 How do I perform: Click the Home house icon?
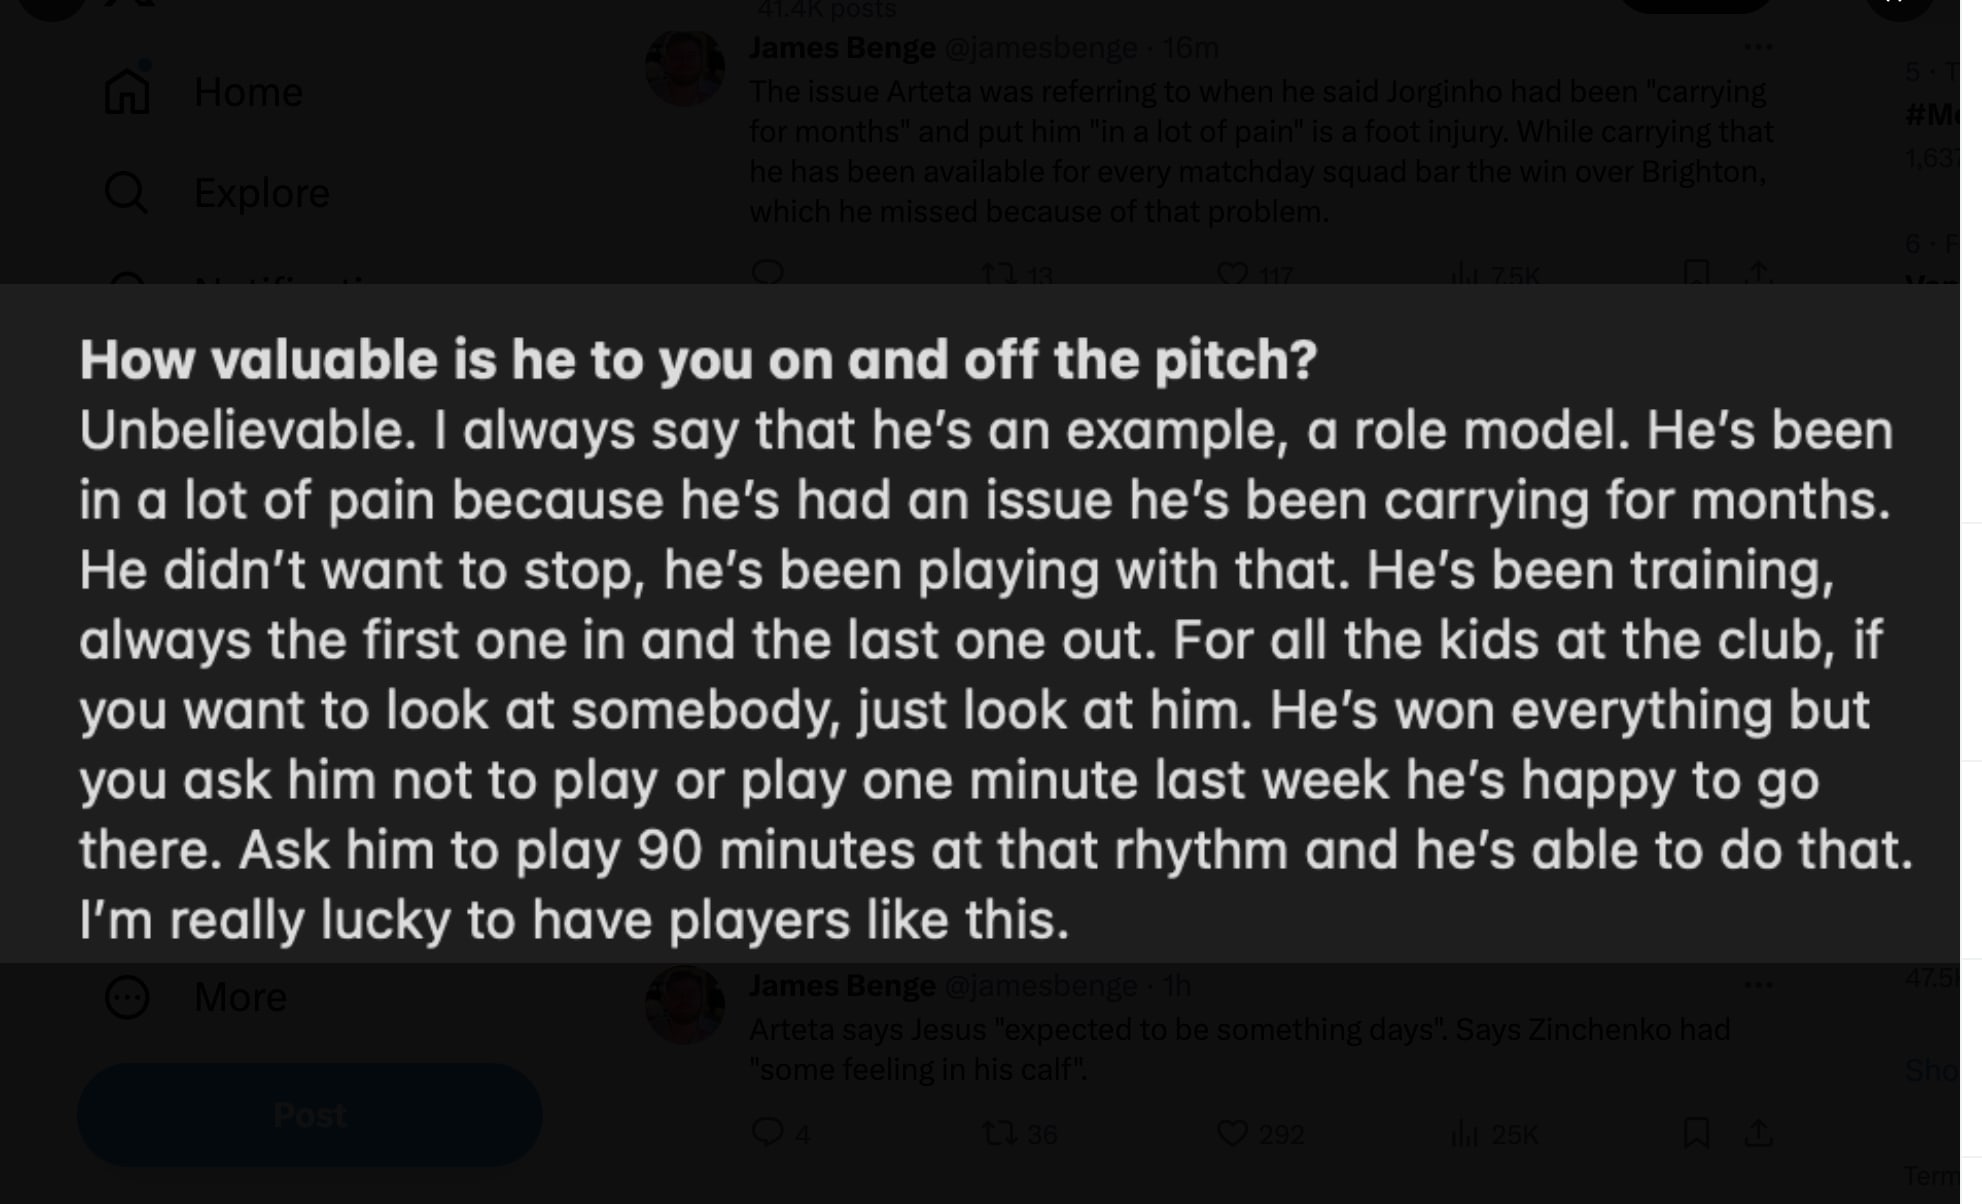click(x=127, y=92)
